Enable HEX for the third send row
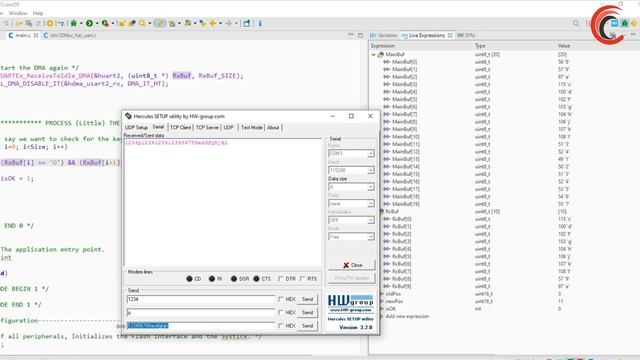Viewport: 640px width, 360px height. [x=280, y=326]
